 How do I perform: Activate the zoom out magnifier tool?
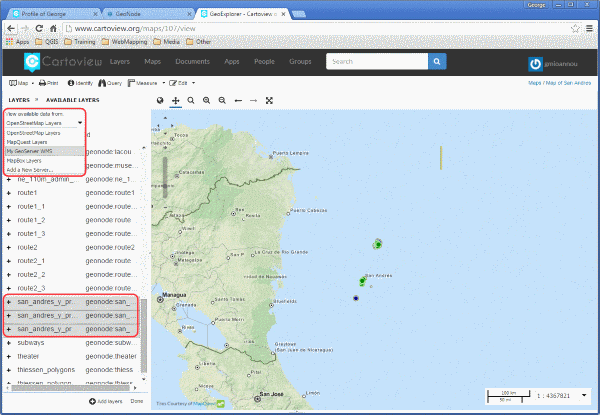[x=222, y=101]
